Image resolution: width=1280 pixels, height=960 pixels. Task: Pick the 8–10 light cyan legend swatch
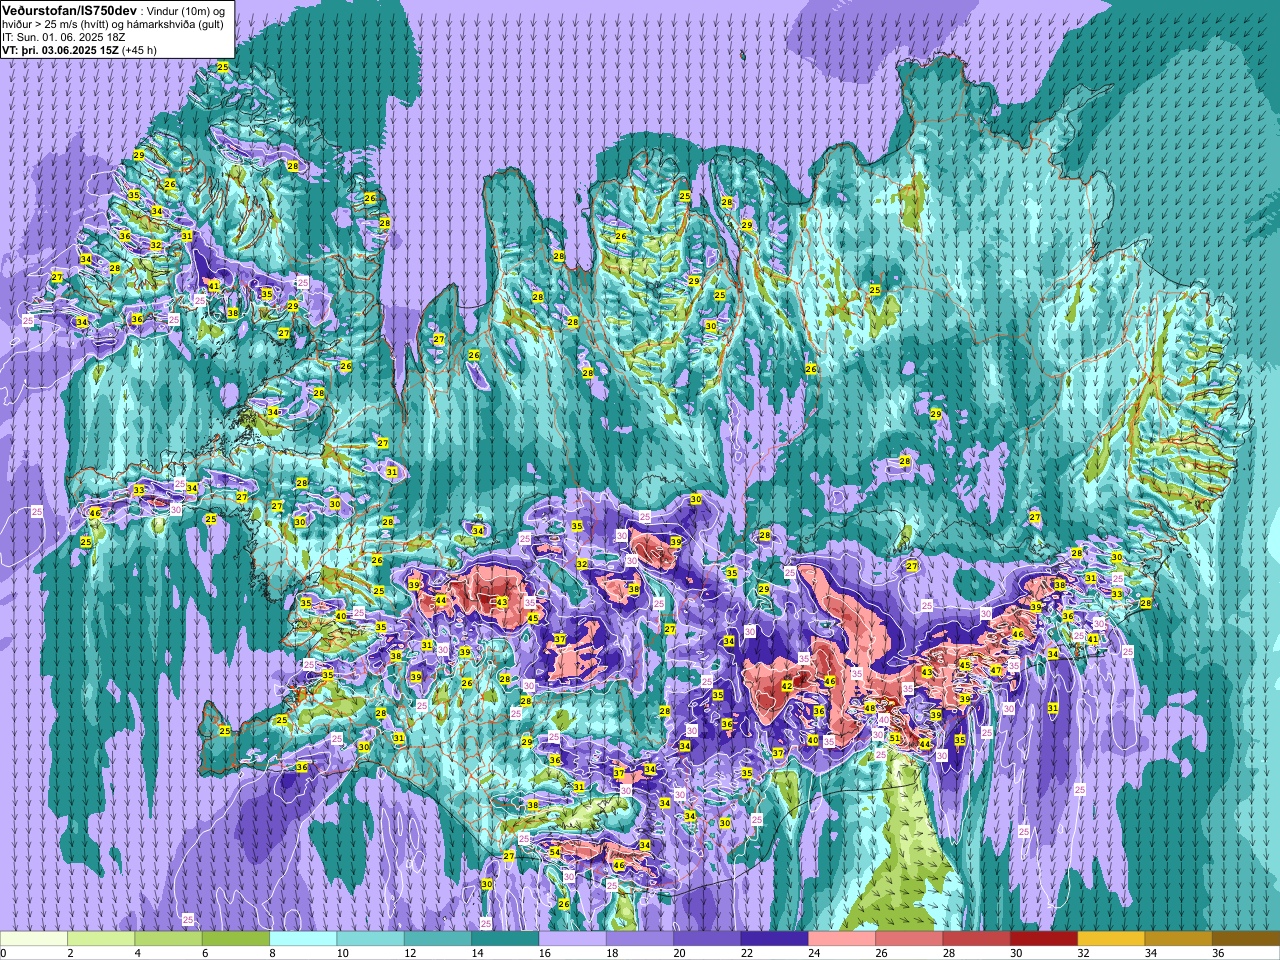click(303, 939)
